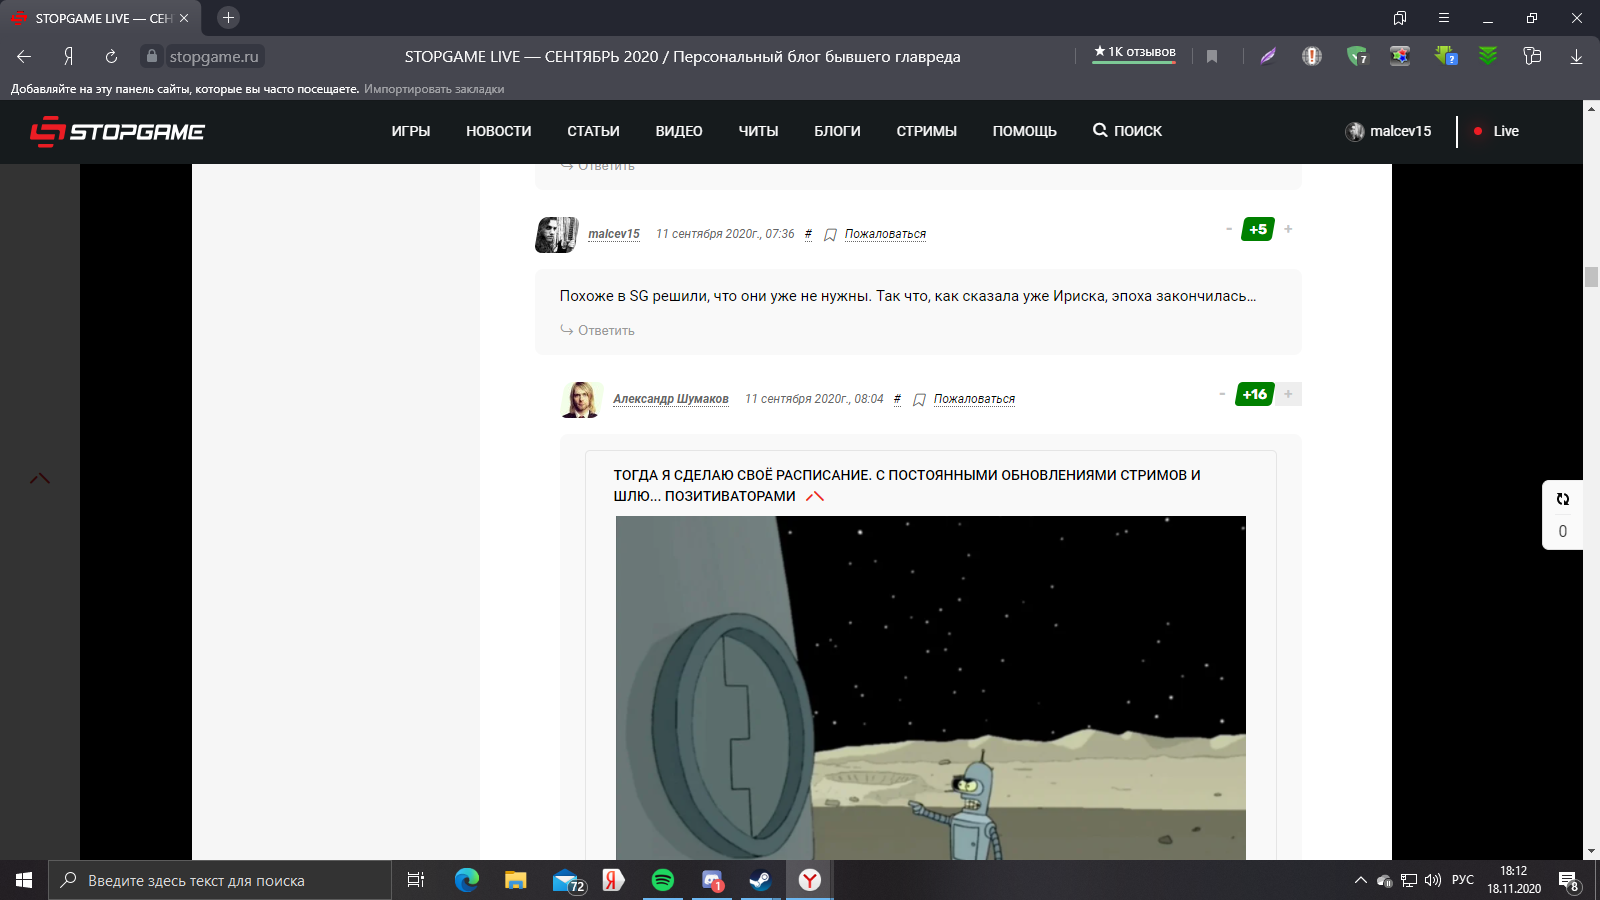The height and width of the screenshot is (900, 1600).
Task: Show hidden system tray icons
Action: [x=1360, y=880]
